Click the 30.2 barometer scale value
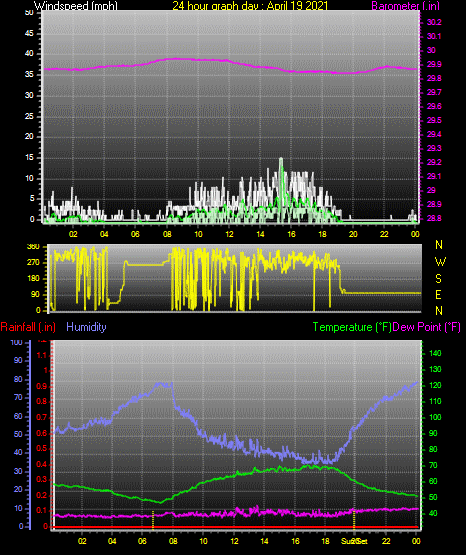The width and height of the screenshot is (466, 555). [x=434, y=22]
